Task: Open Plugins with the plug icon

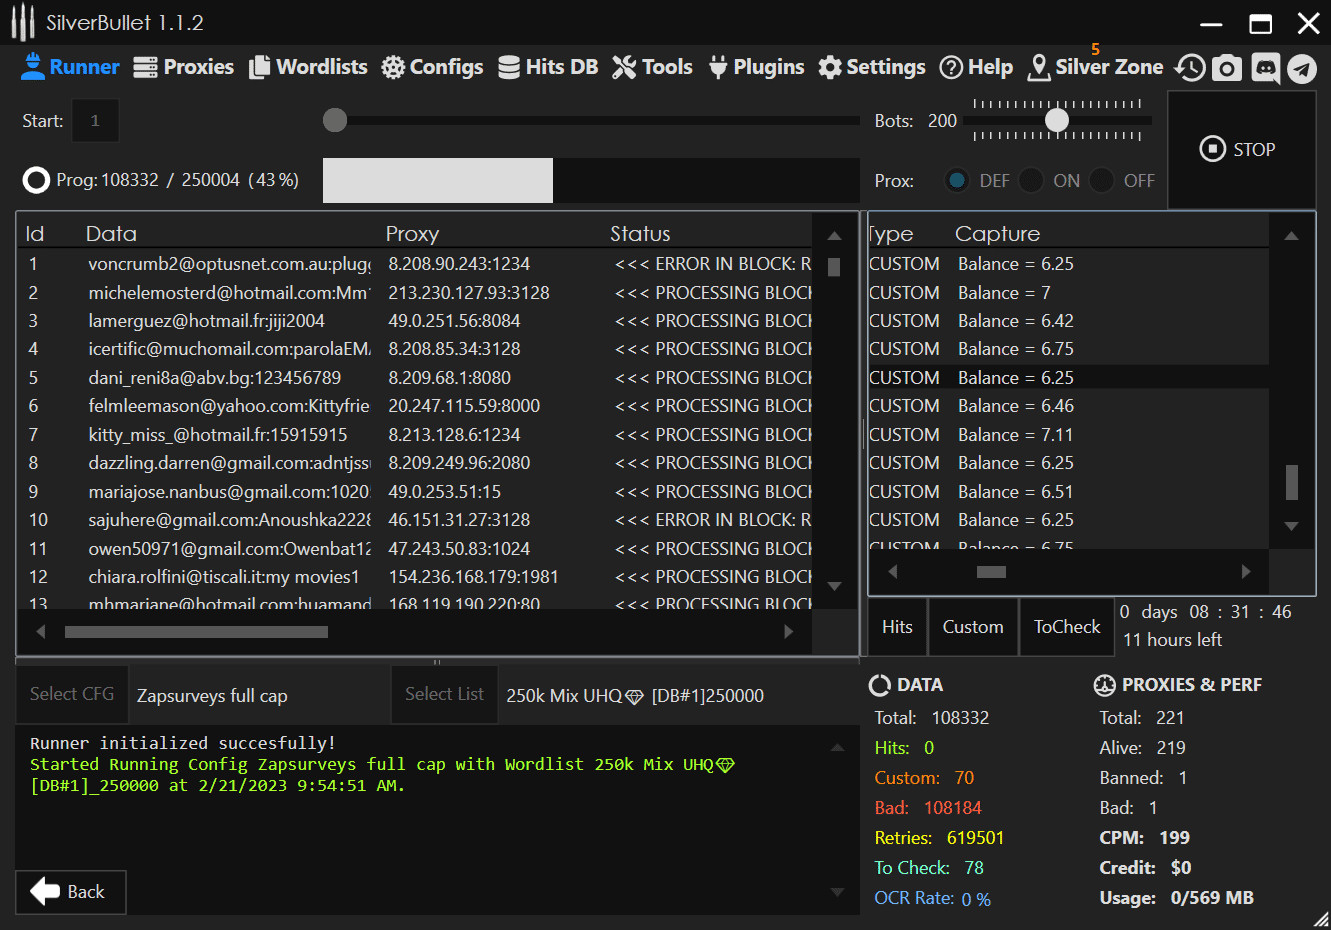Action: click(x=718, y=67)
